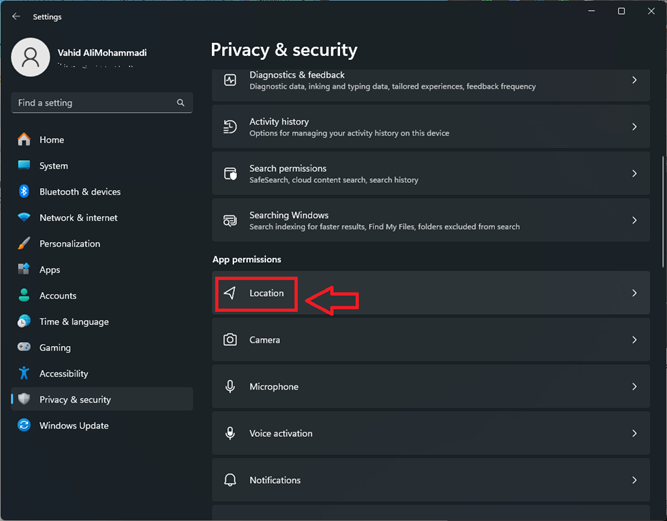Click the 'App permissions' section heading
Viewport: 667px width, 521px height.
pyautogui.click(x=247, y=259)
